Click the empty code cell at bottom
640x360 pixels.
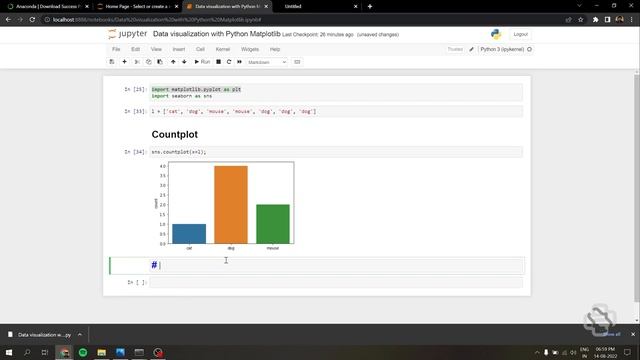point(336,282)
